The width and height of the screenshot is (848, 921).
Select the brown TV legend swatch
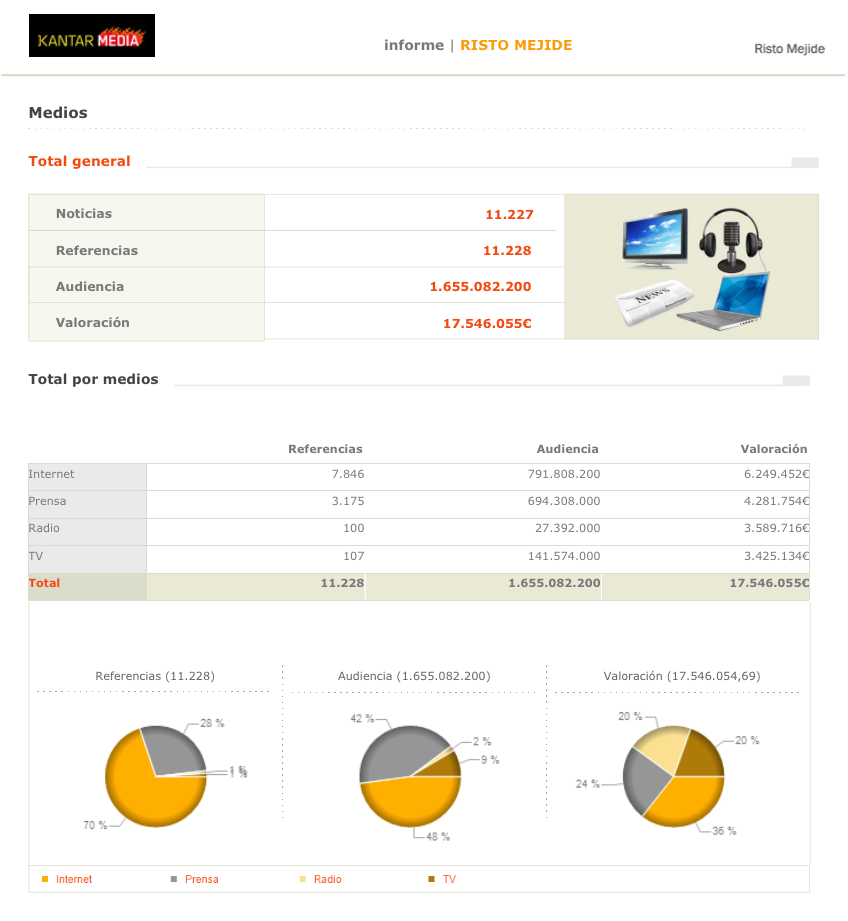click(x=432, y=879)
